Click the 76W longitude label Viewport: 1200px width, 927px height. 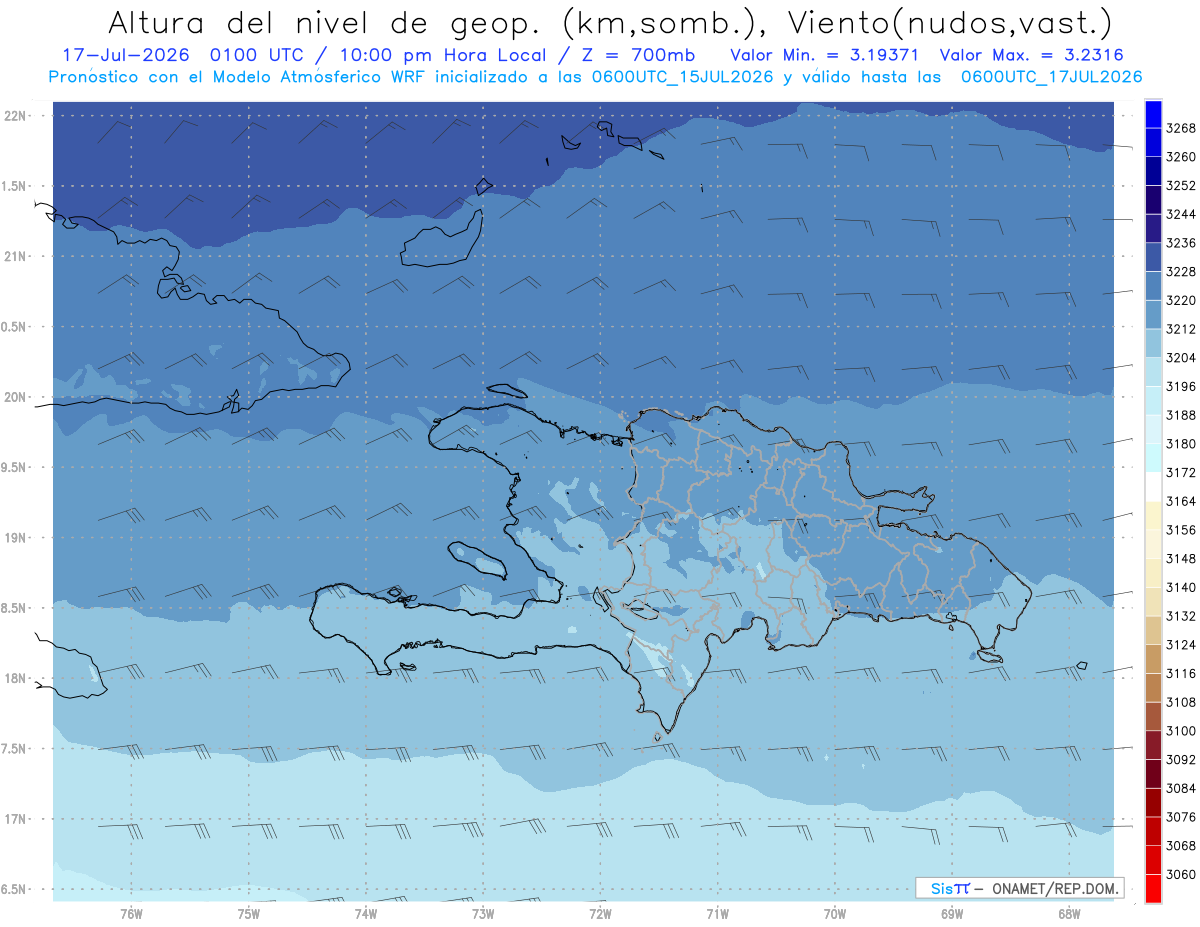click(x=131, y=913)
